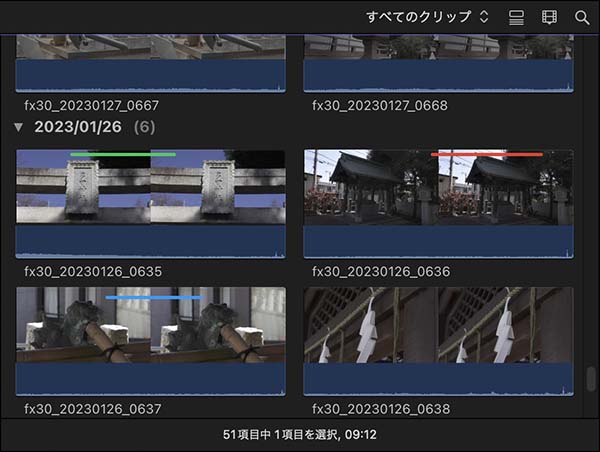The height and width of the screenshot is (452, 600).
Task: Open the すべてのクリップ filter dropdown
Action: tap(427, 17)
